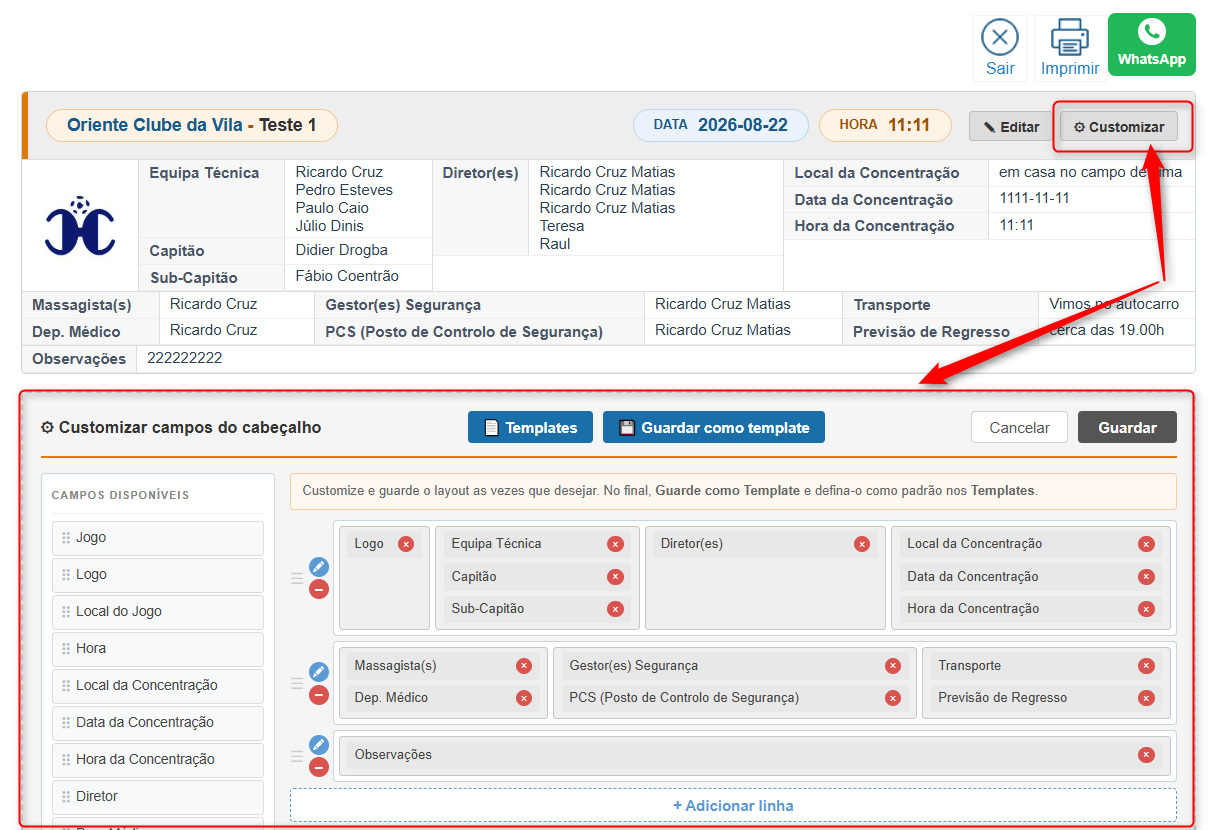1215x830 pixels.
Task: Select the Jogo available field item
Action: tap(158, 538)
